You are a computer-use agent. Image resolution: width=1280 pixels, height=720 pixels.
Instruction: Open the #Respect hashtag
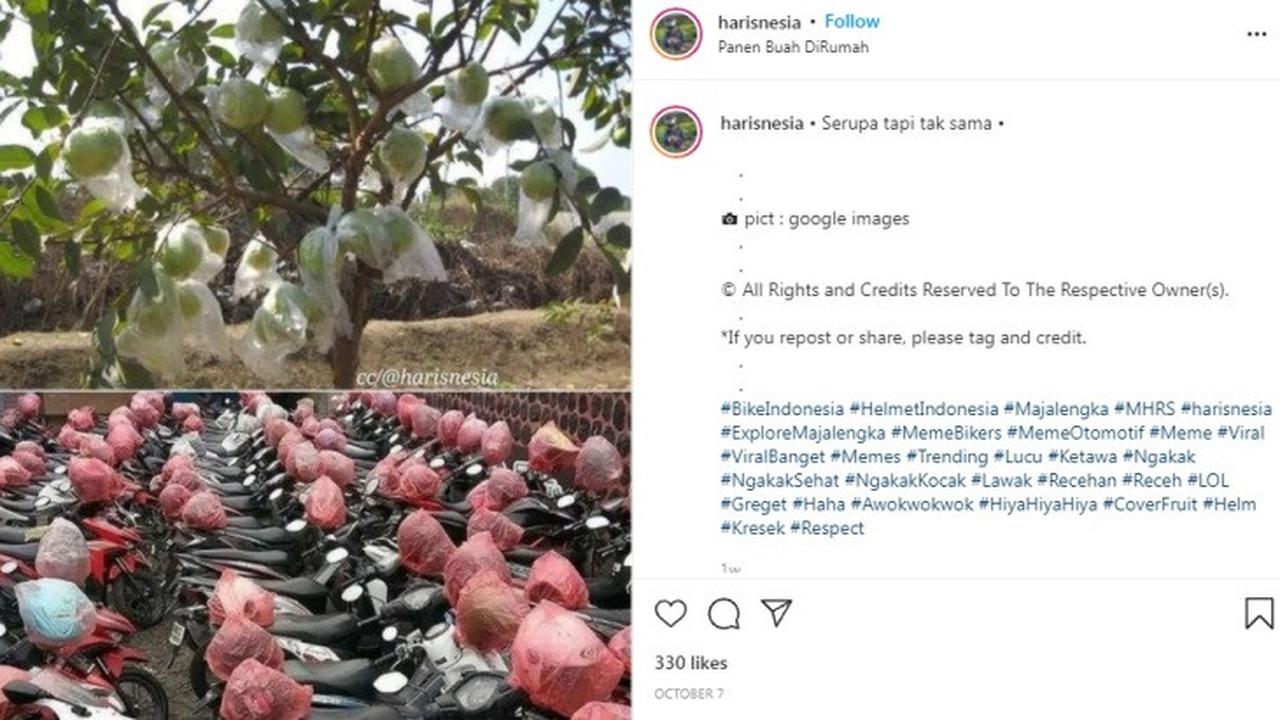tap(827, 529)
